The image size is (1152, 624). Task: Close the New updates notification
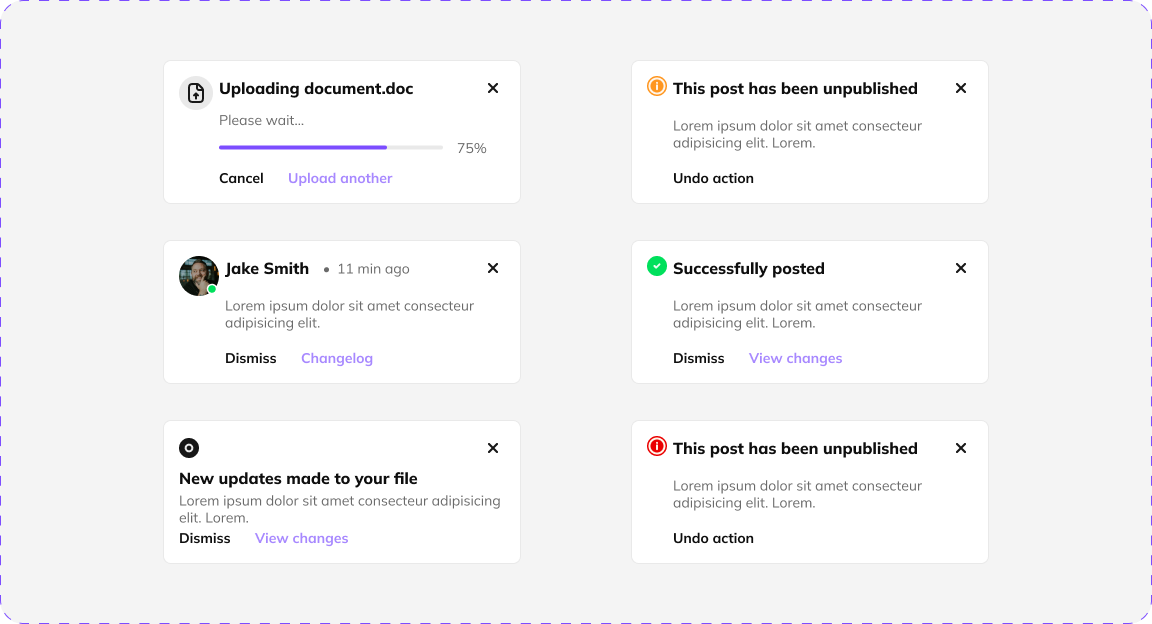[493, 448]
